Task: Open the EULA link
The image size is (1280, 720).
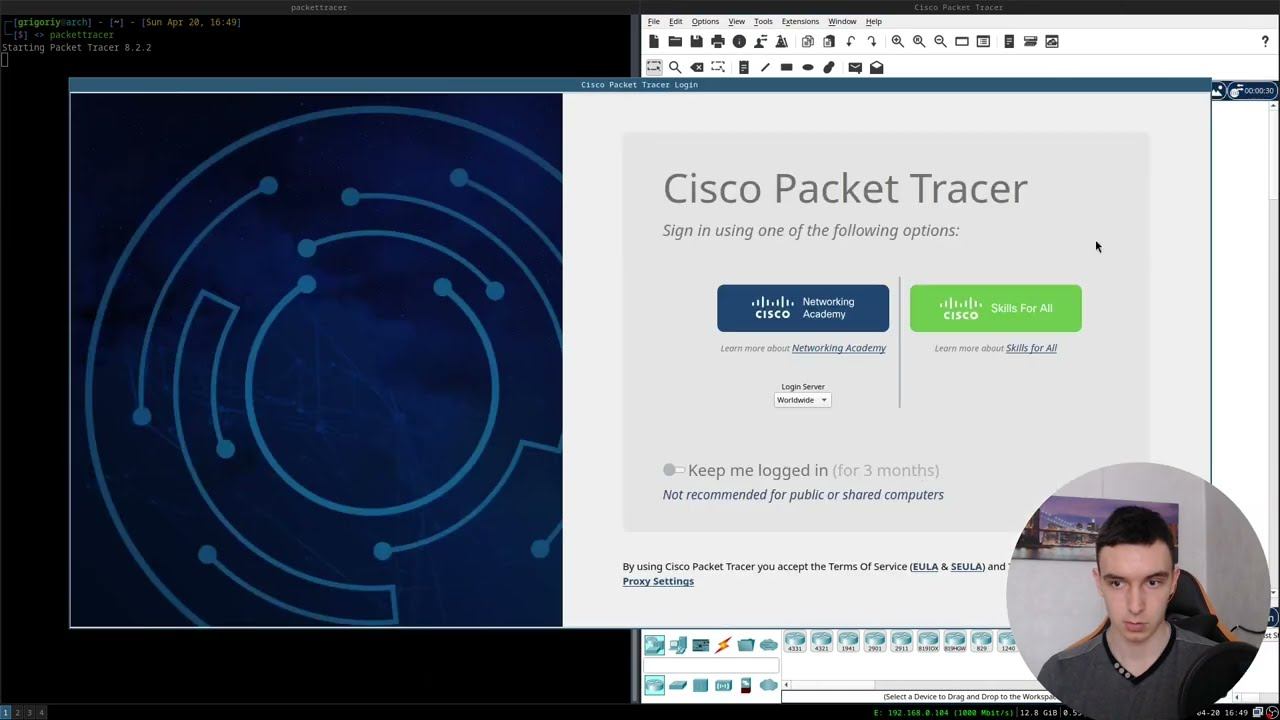Action: point(925,567)
